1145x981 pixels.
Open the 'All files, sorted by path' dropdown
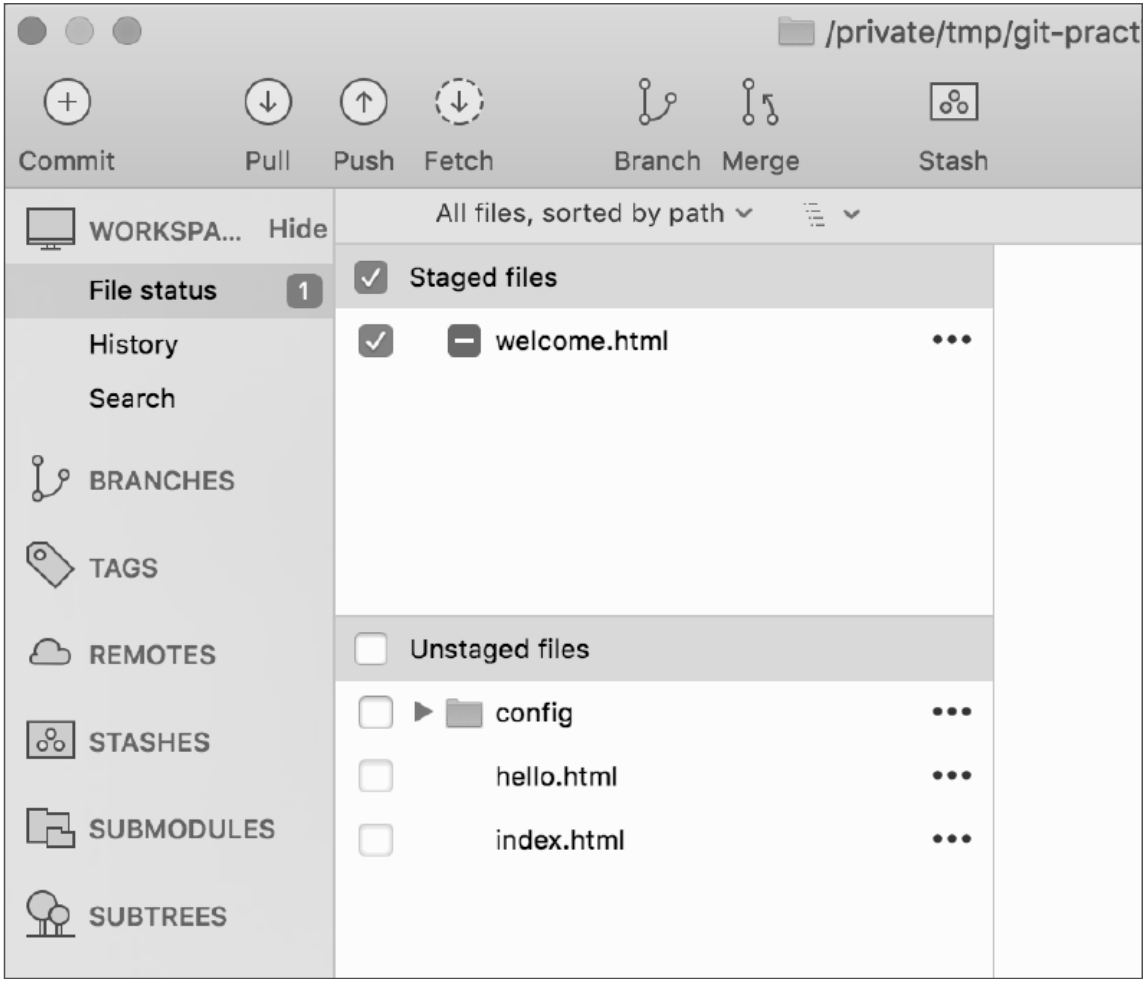594,213
